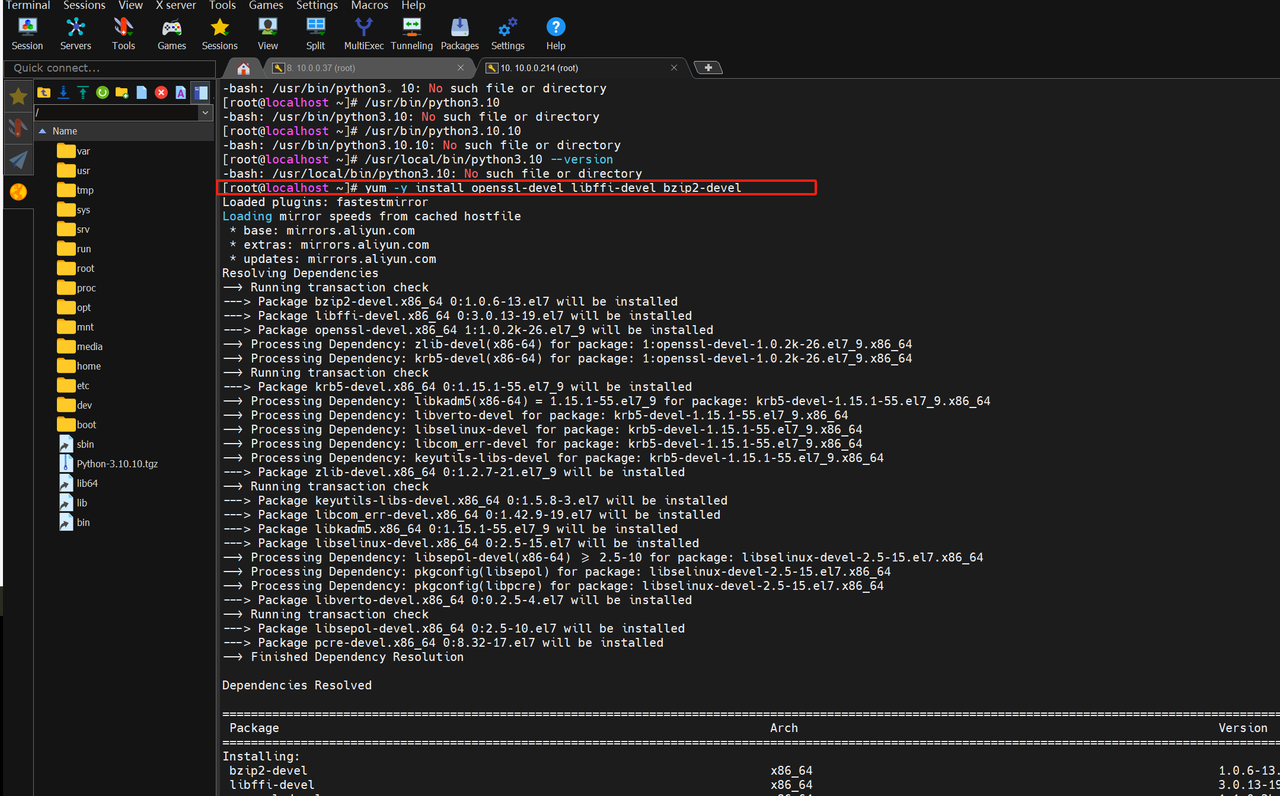1280x796 pixels.
Task: Sort files by Name column header
Action: tap(65, 131)
